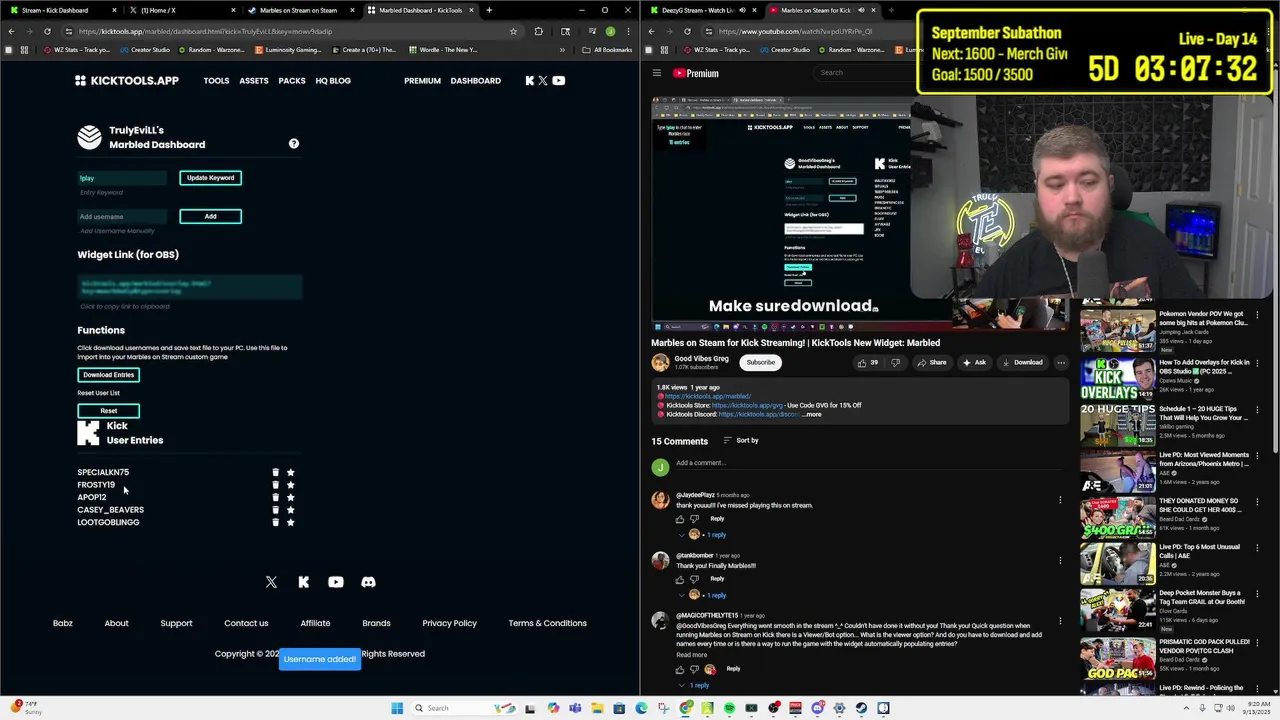The width and height of the screenshot is (1280, 720).
Task: Click the YouTube Premium logo
Action: point(696,73)
